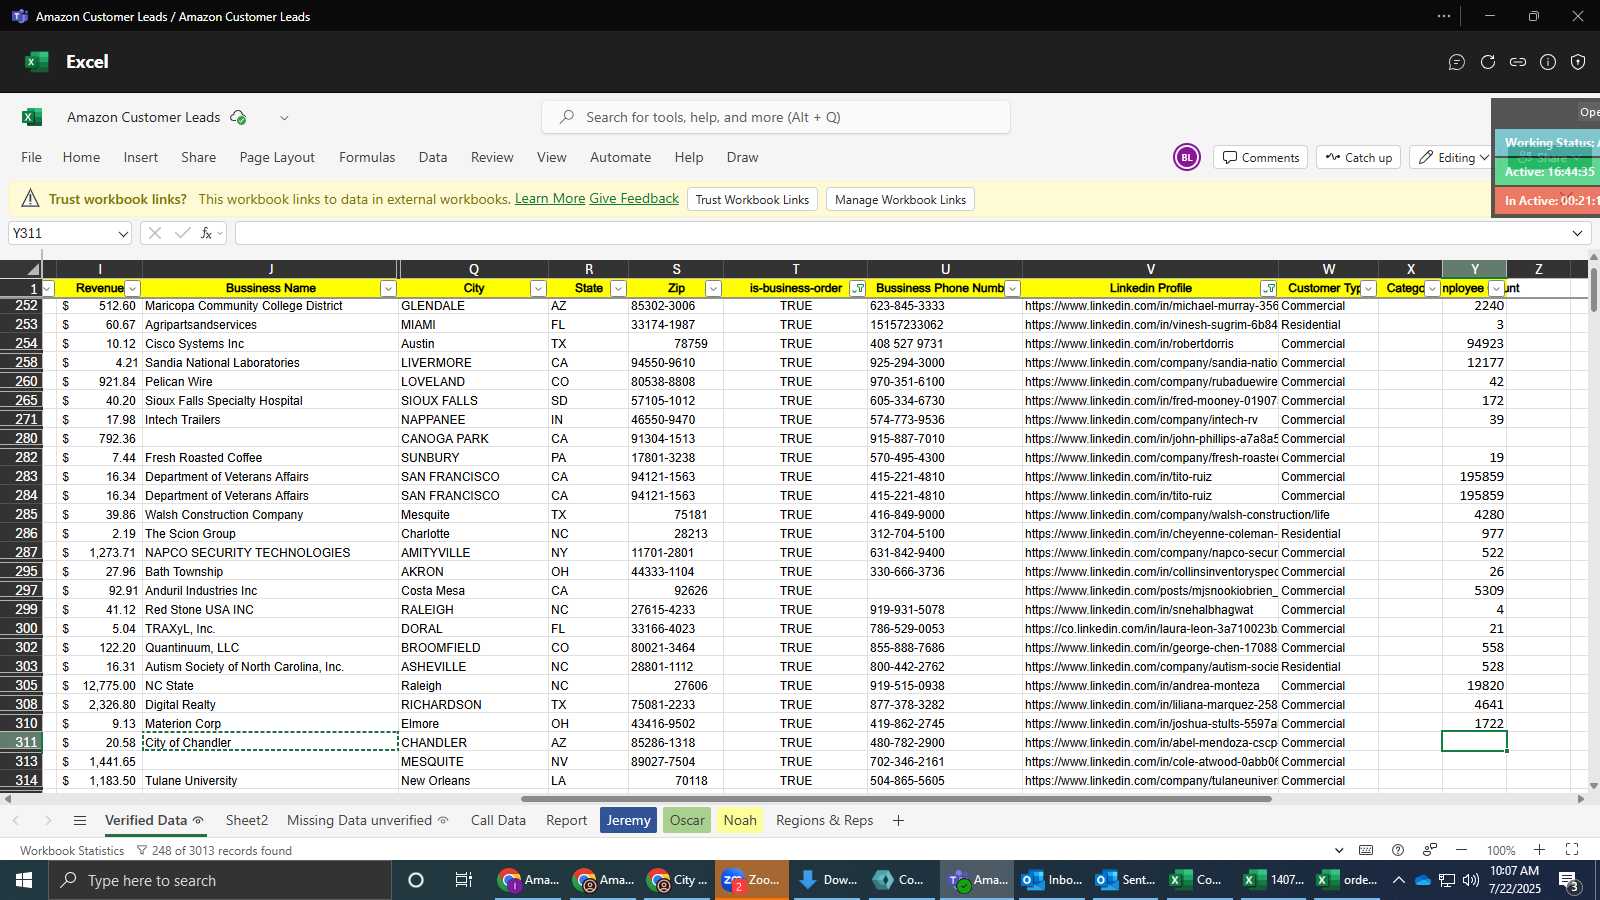The width and height of the screenshot is (1600, 900).
Task: Switch to the Sheet2 tab
Action: click(x=247, y=820)
